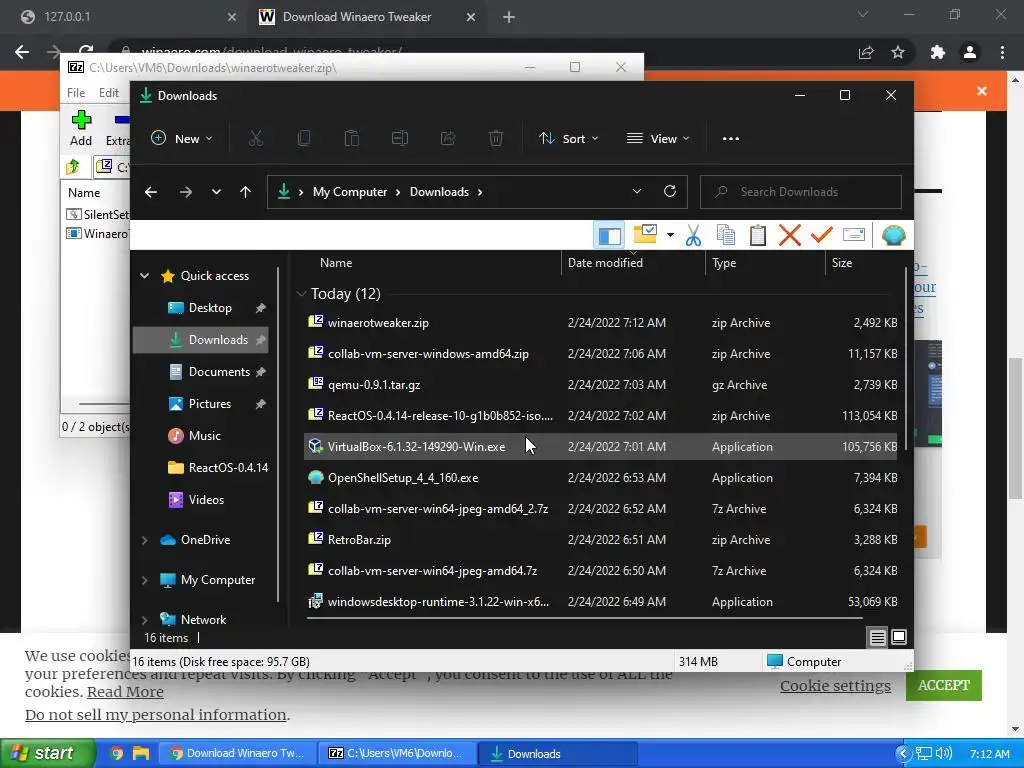Click the orange checkmark Properties icon
Viewport: 1024px width, 768px height.
(822, 234)
